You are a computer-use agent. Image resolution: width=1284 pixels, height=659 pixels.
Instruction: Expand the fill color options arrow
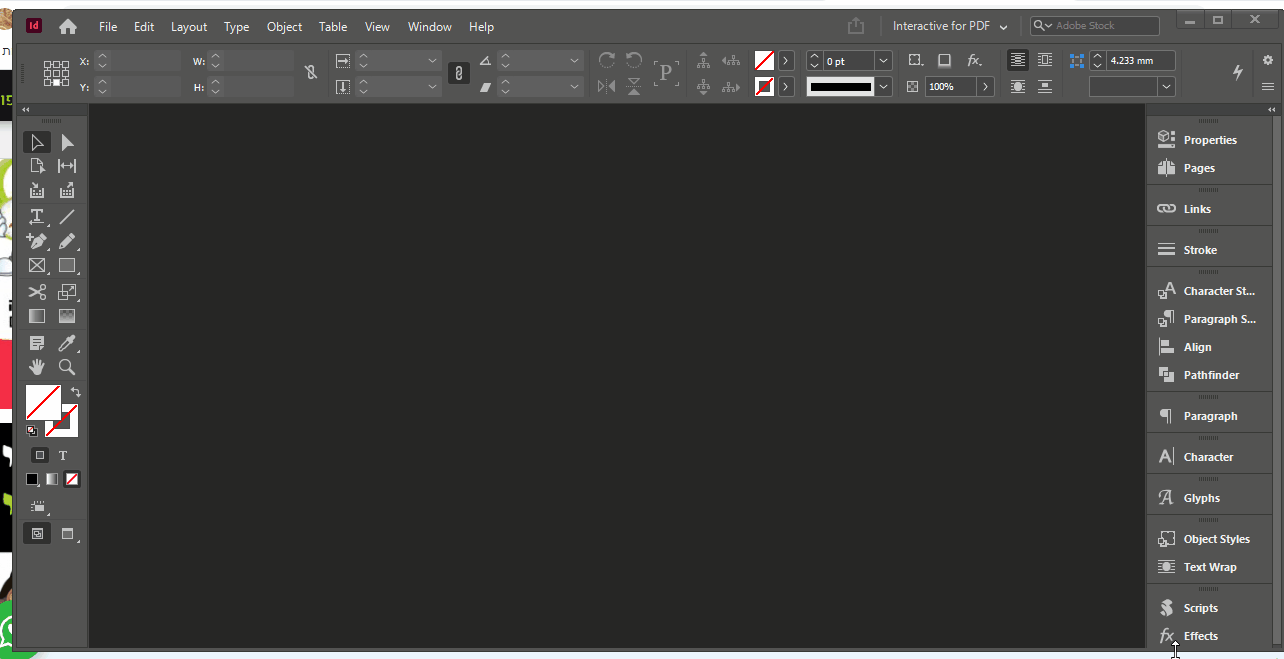coord(786,61)
